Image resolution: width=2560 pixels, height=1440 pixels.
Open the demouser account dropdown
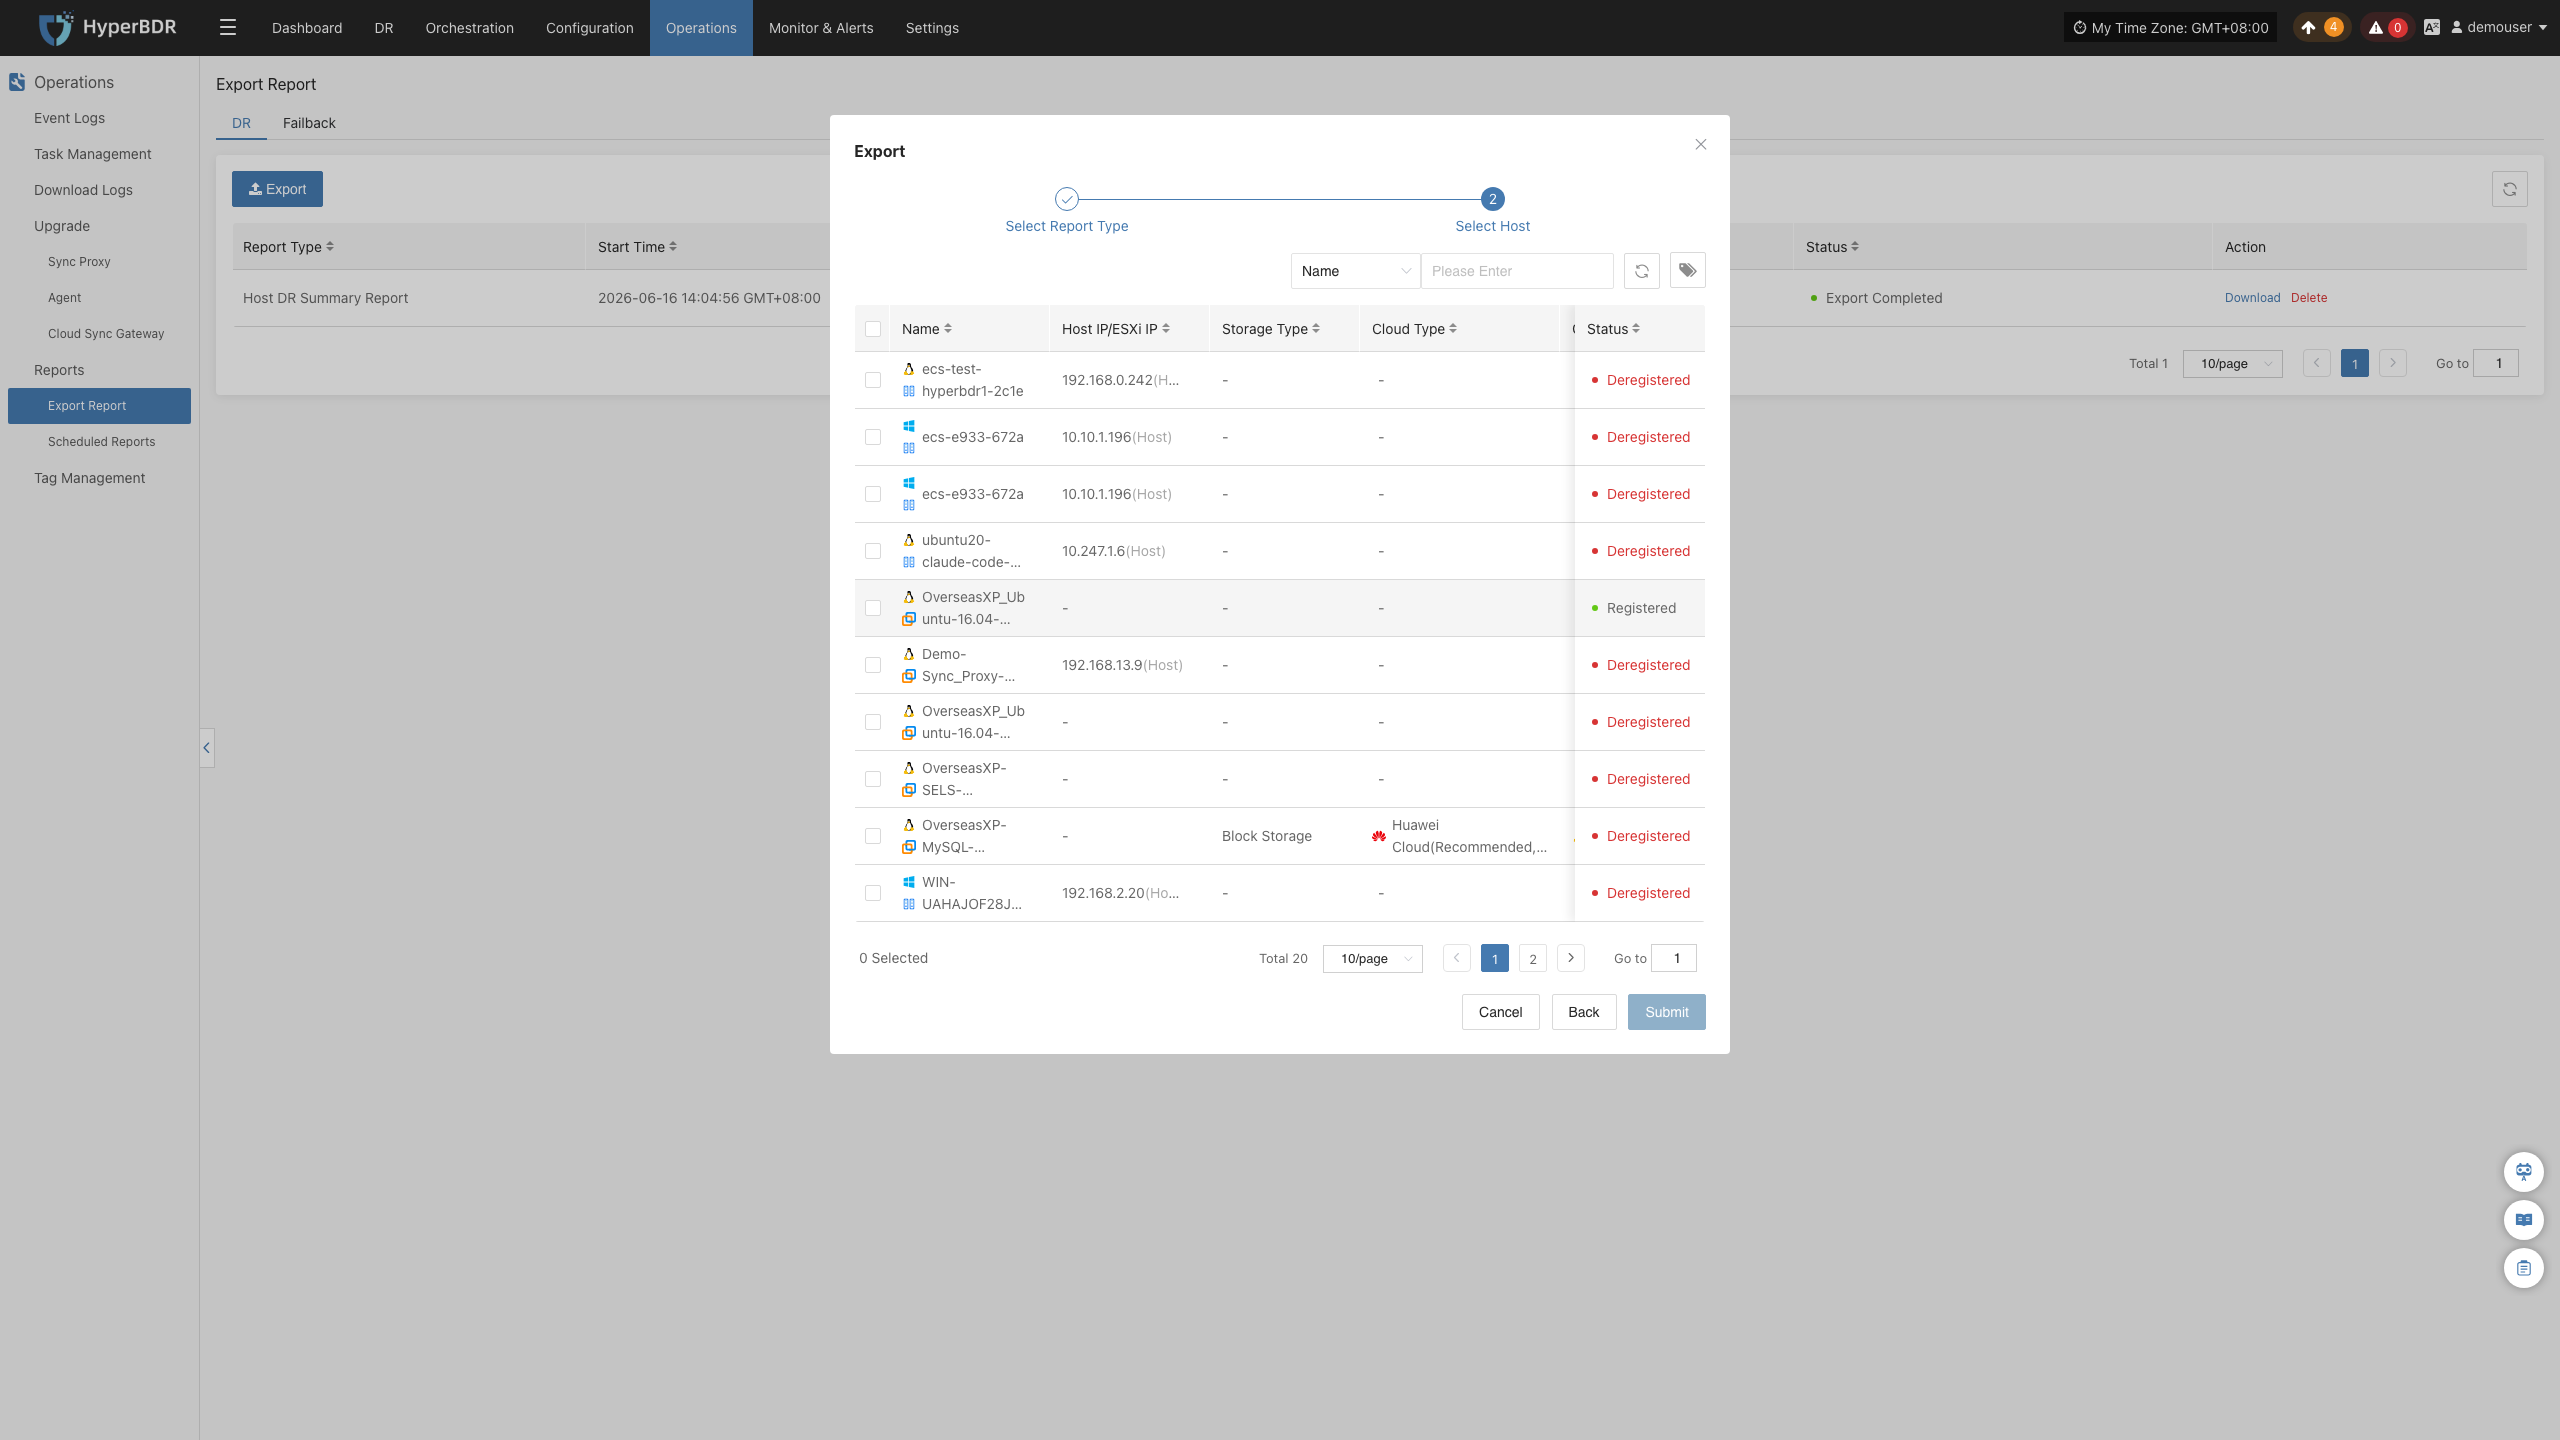point(2498,28)
